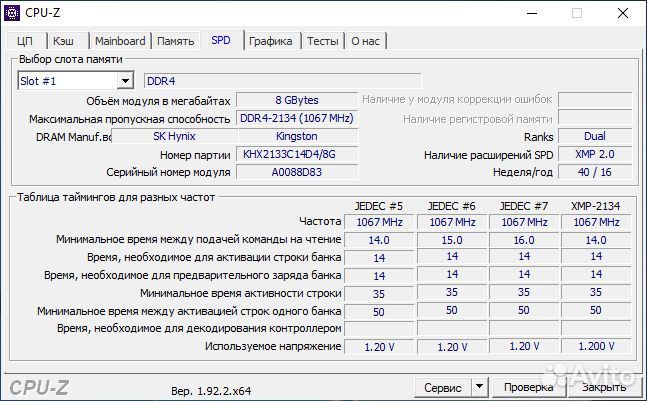The width and height of the screenshot is (647, 401).
Task: Click the Закрыть button
Action: [604, 387]
